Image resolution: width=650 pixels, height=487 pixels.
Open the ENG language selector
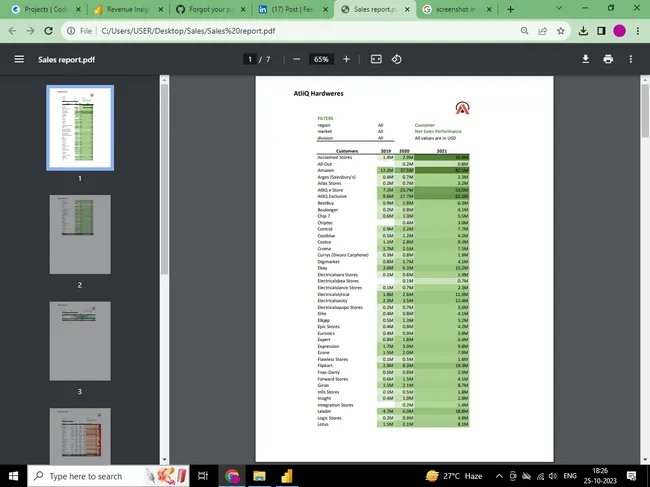(x=570, y=476)
